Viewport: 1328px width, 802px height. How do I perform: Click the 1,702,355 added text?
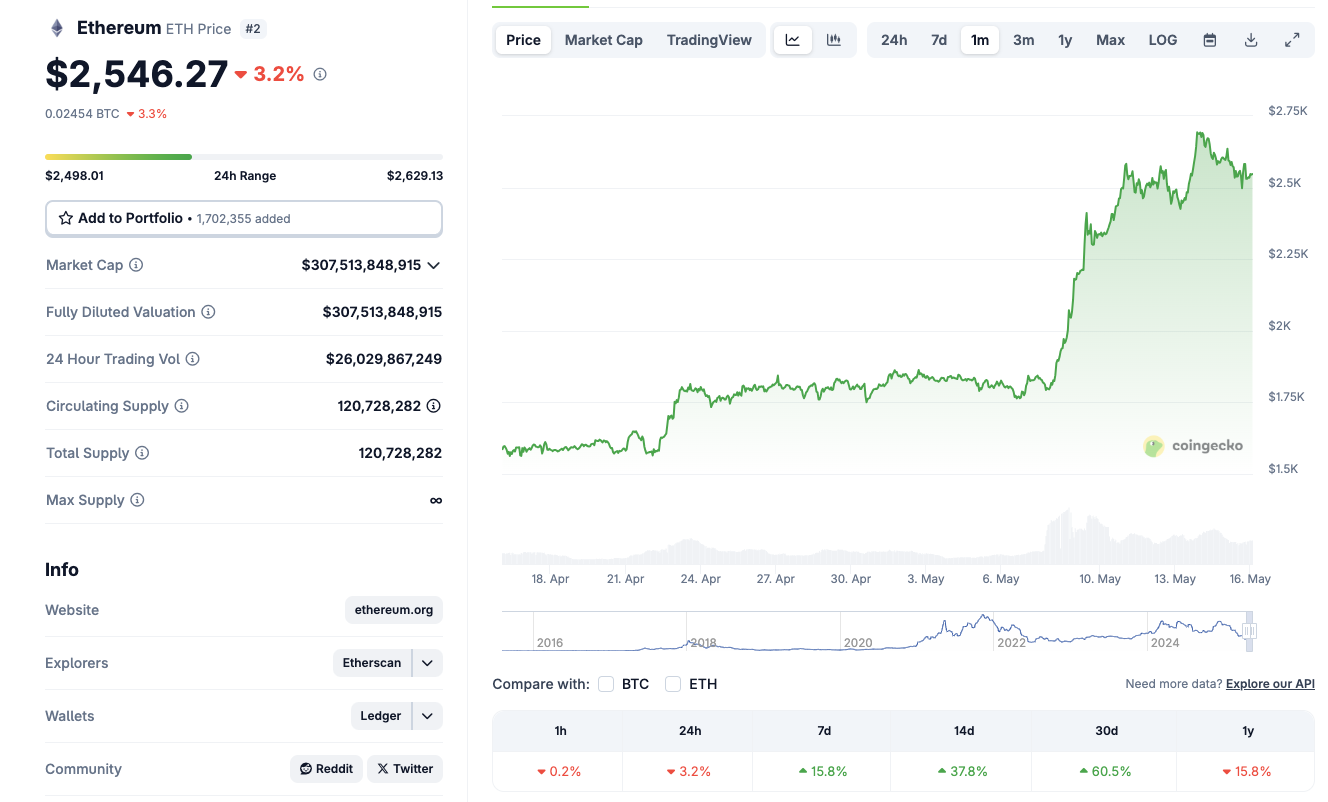(x=243, y=218)
